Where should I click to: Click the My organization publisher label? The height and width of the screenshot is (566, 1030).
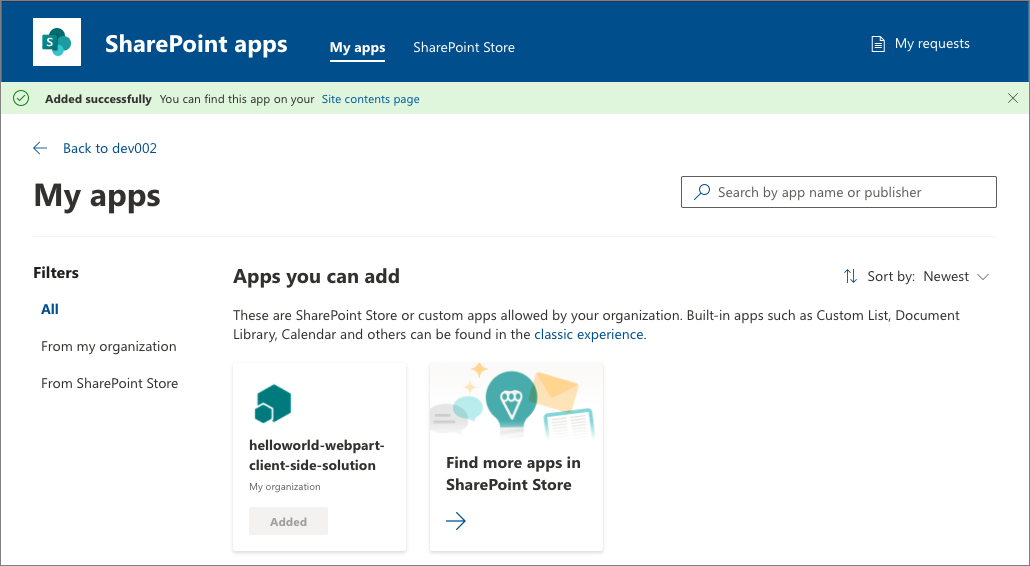(x=285, y=487)
